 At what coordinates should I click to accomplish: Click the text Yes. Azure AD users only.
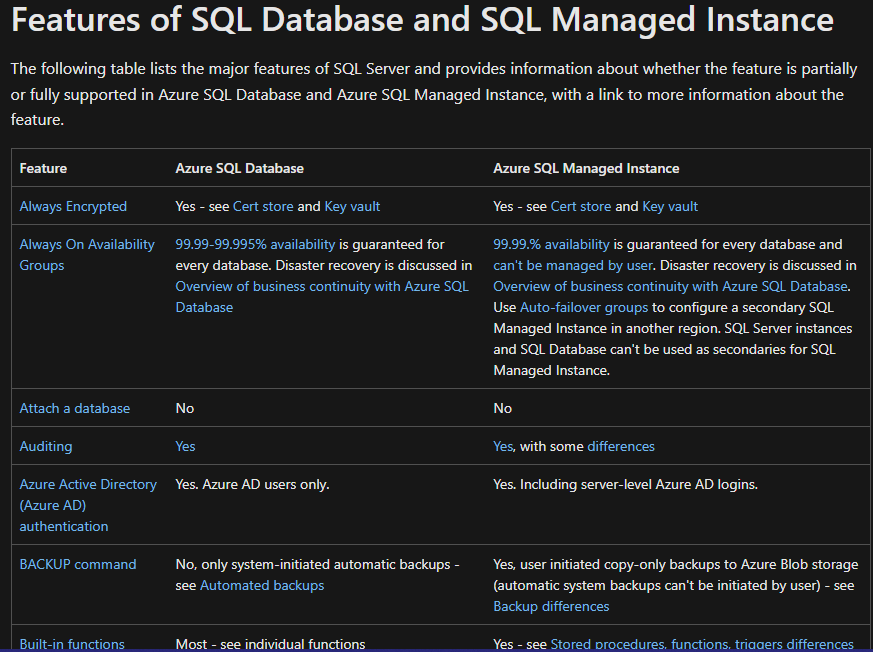coord(252,484)
